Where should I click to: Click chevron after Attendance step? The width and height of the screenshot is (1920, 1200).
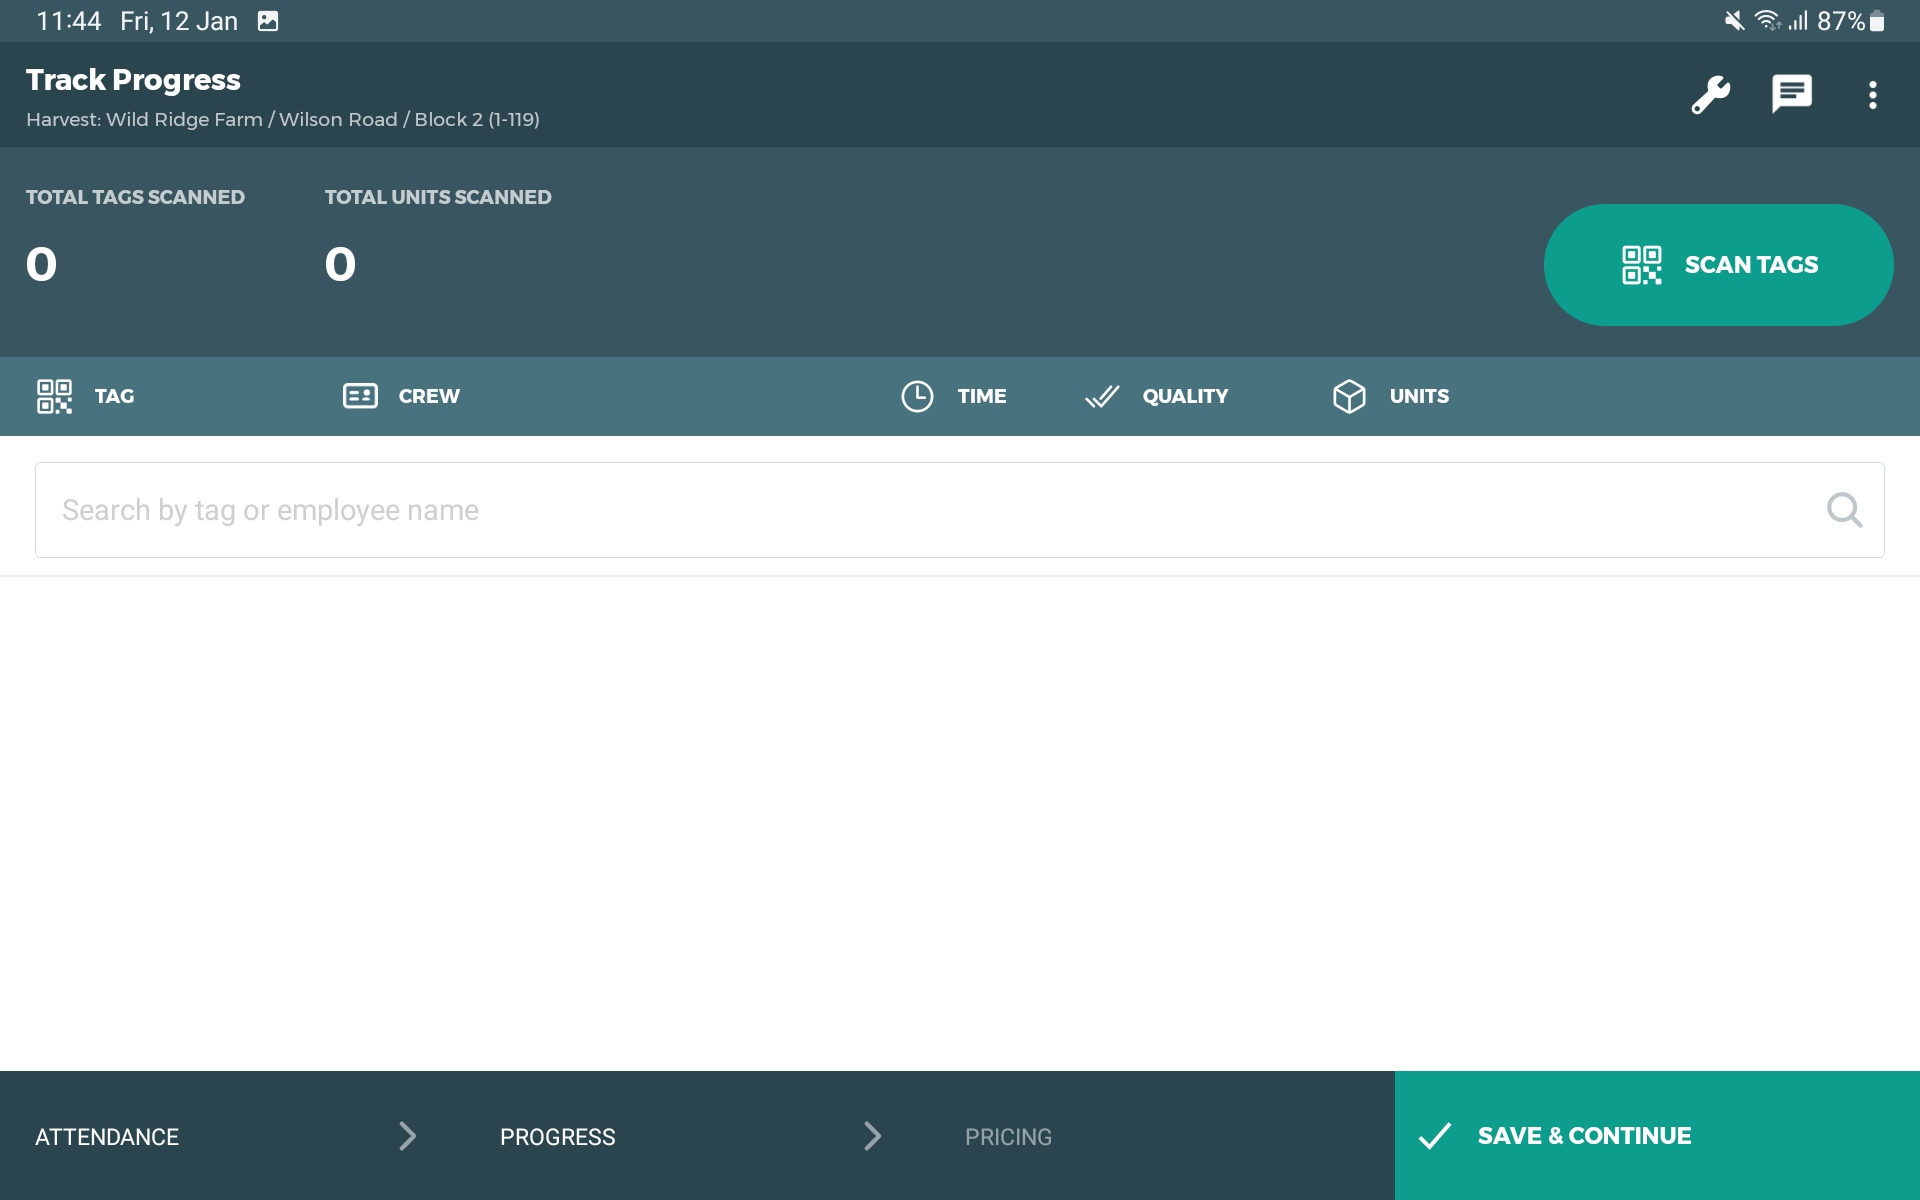click(407, 1136)
